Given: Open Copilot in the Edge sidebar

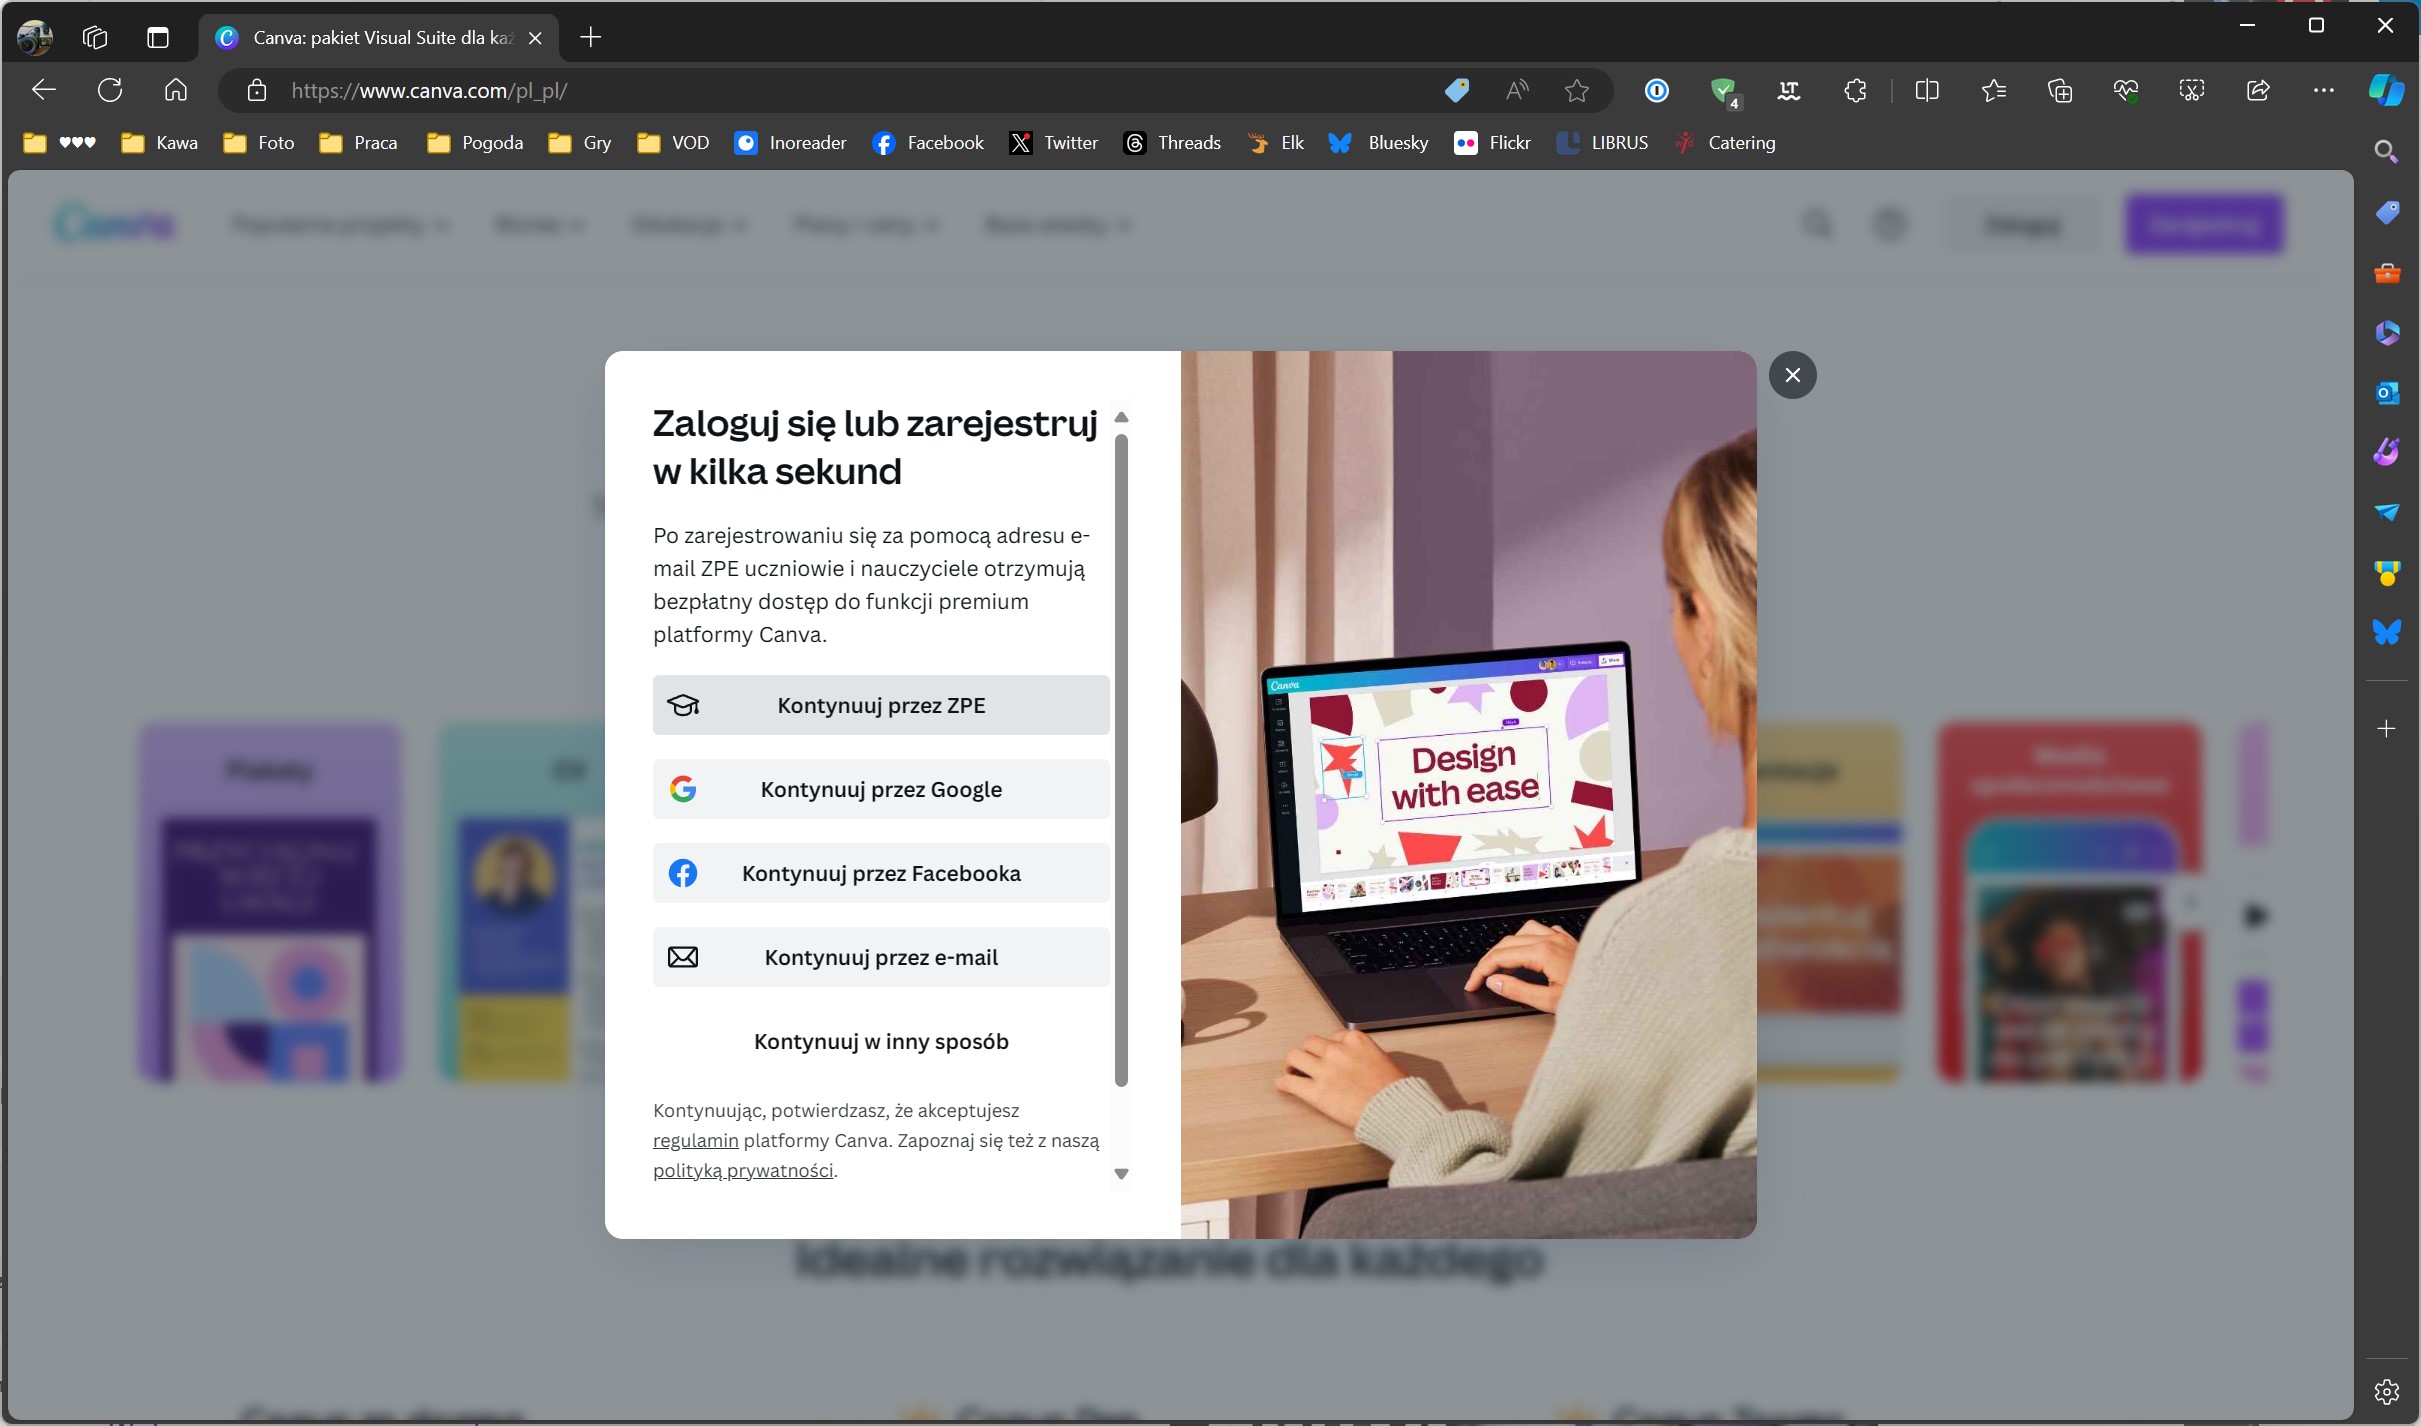Looking at the screenshot, I should tap(2388, 90).
